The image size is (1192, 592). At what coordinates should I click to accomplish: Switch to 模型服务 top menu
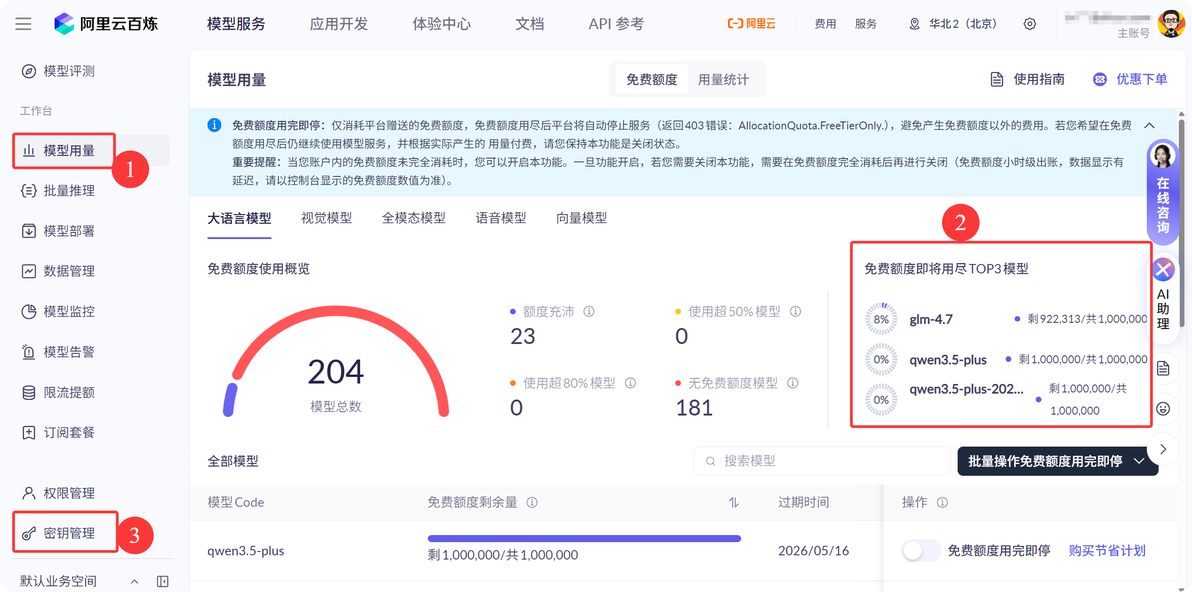tap(236, 24)
